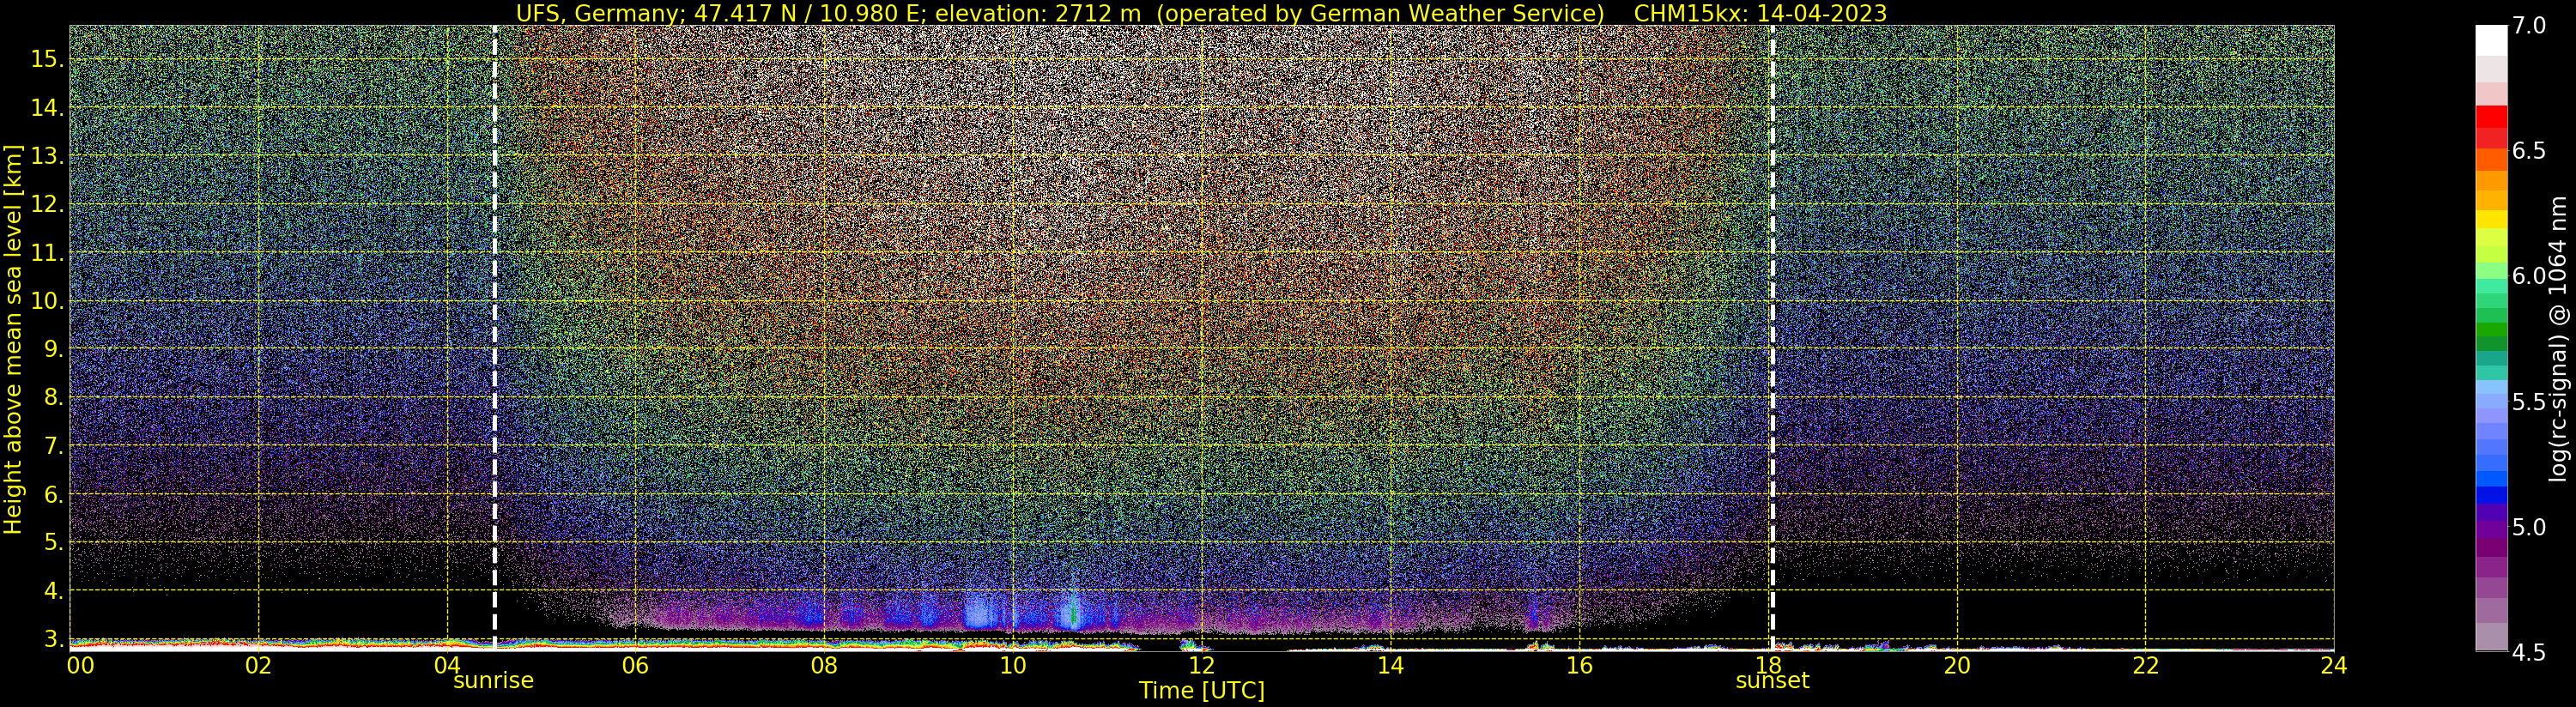This screenshot has height=707, width=2576.
Task: Click the 08 time tick label
Action: [x=823, y=666]
